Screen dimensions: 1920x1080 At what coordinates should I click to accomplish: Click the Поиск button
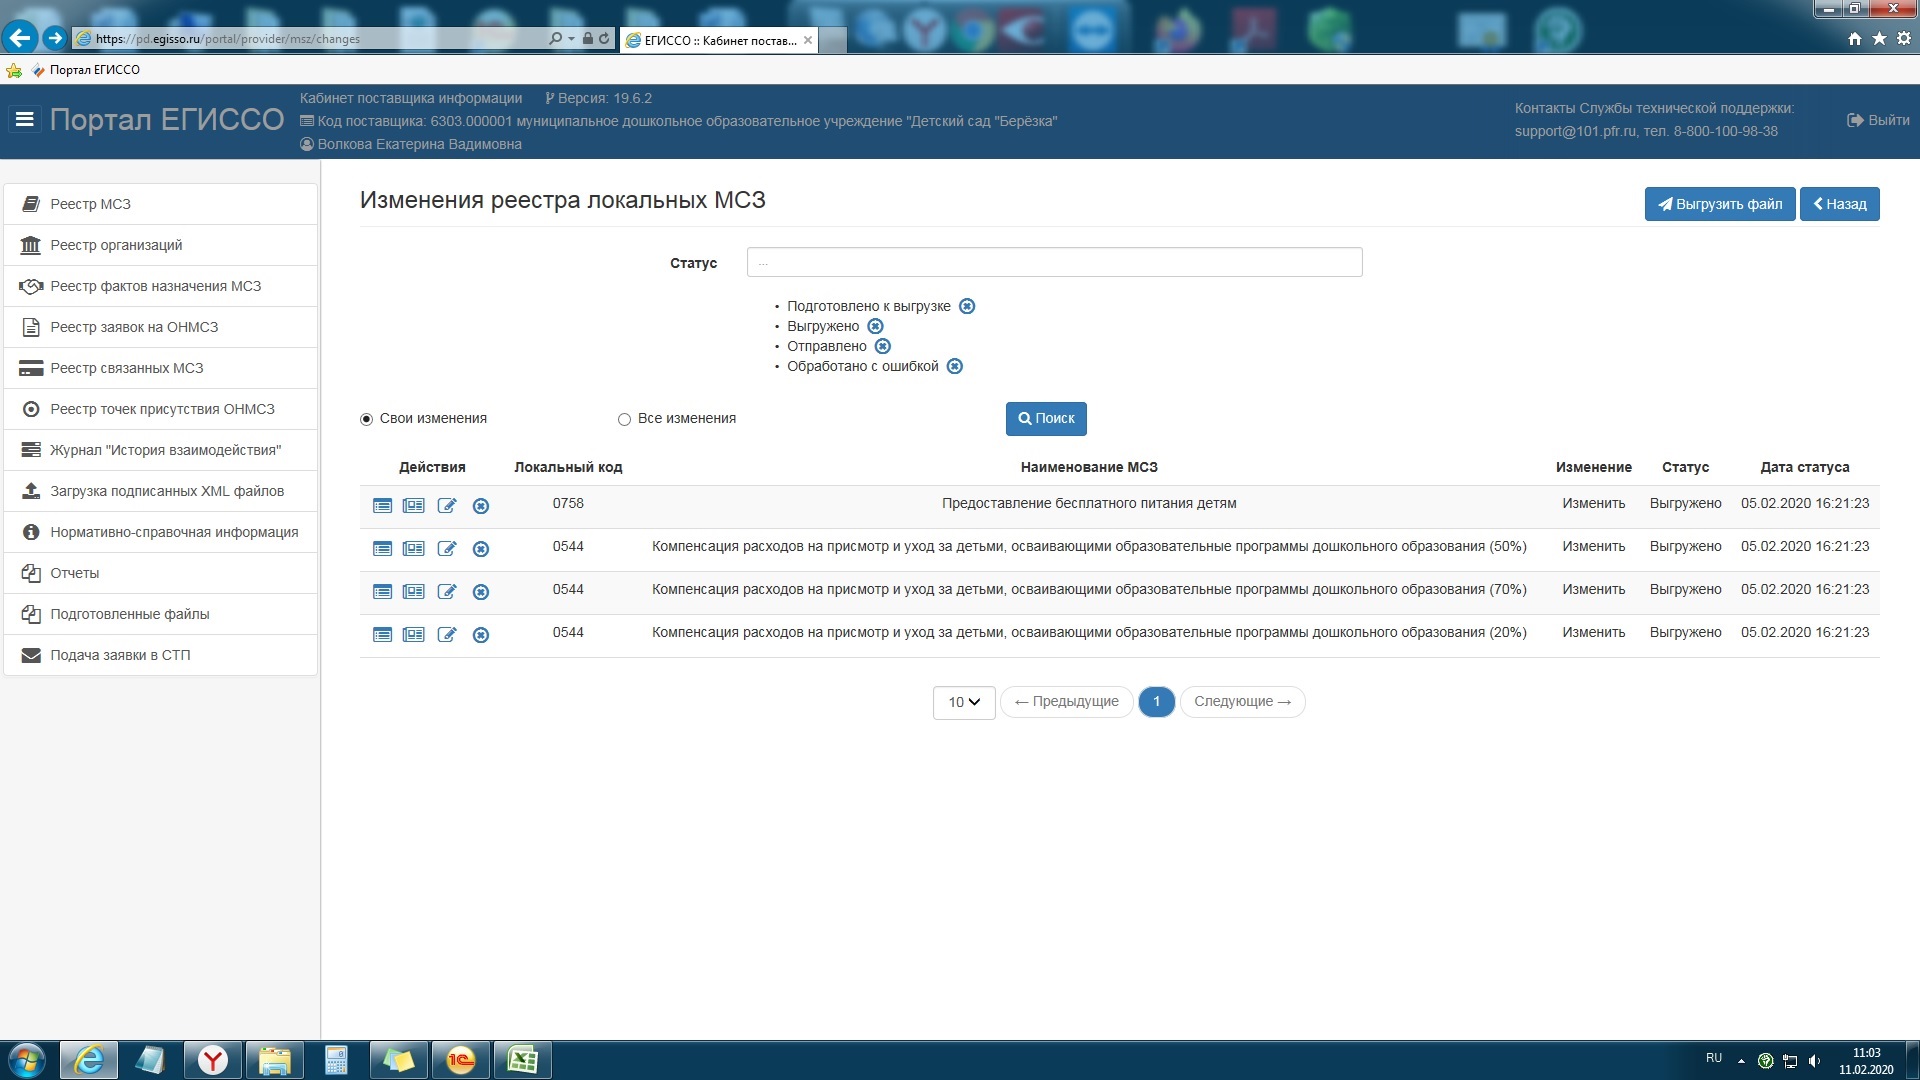[1046, 419]
